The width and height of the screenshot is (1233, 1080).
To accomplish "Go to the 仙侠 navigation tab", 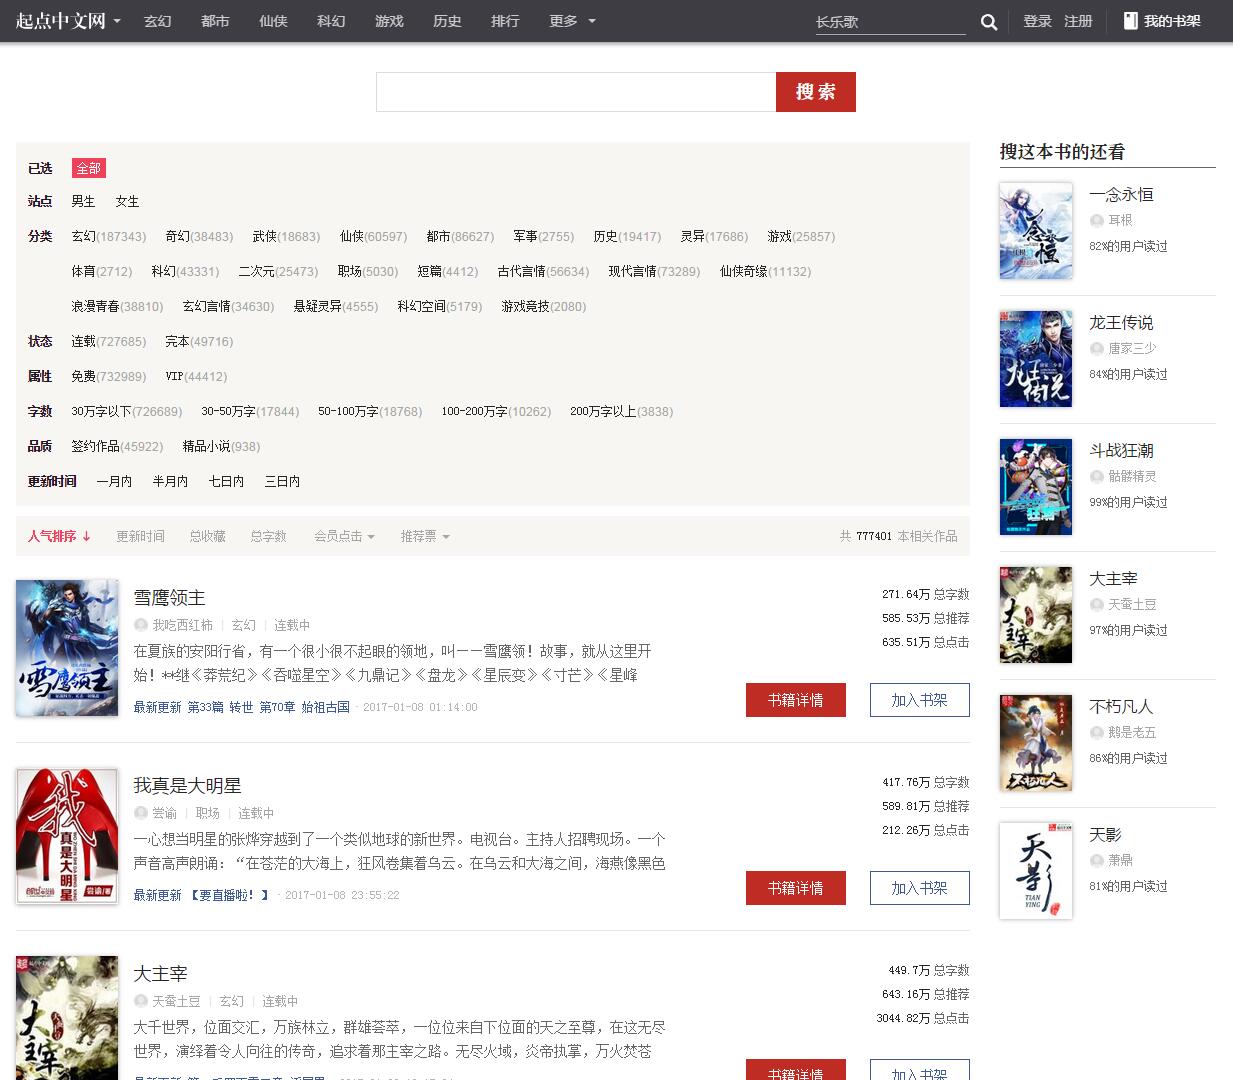I will 273,21.
